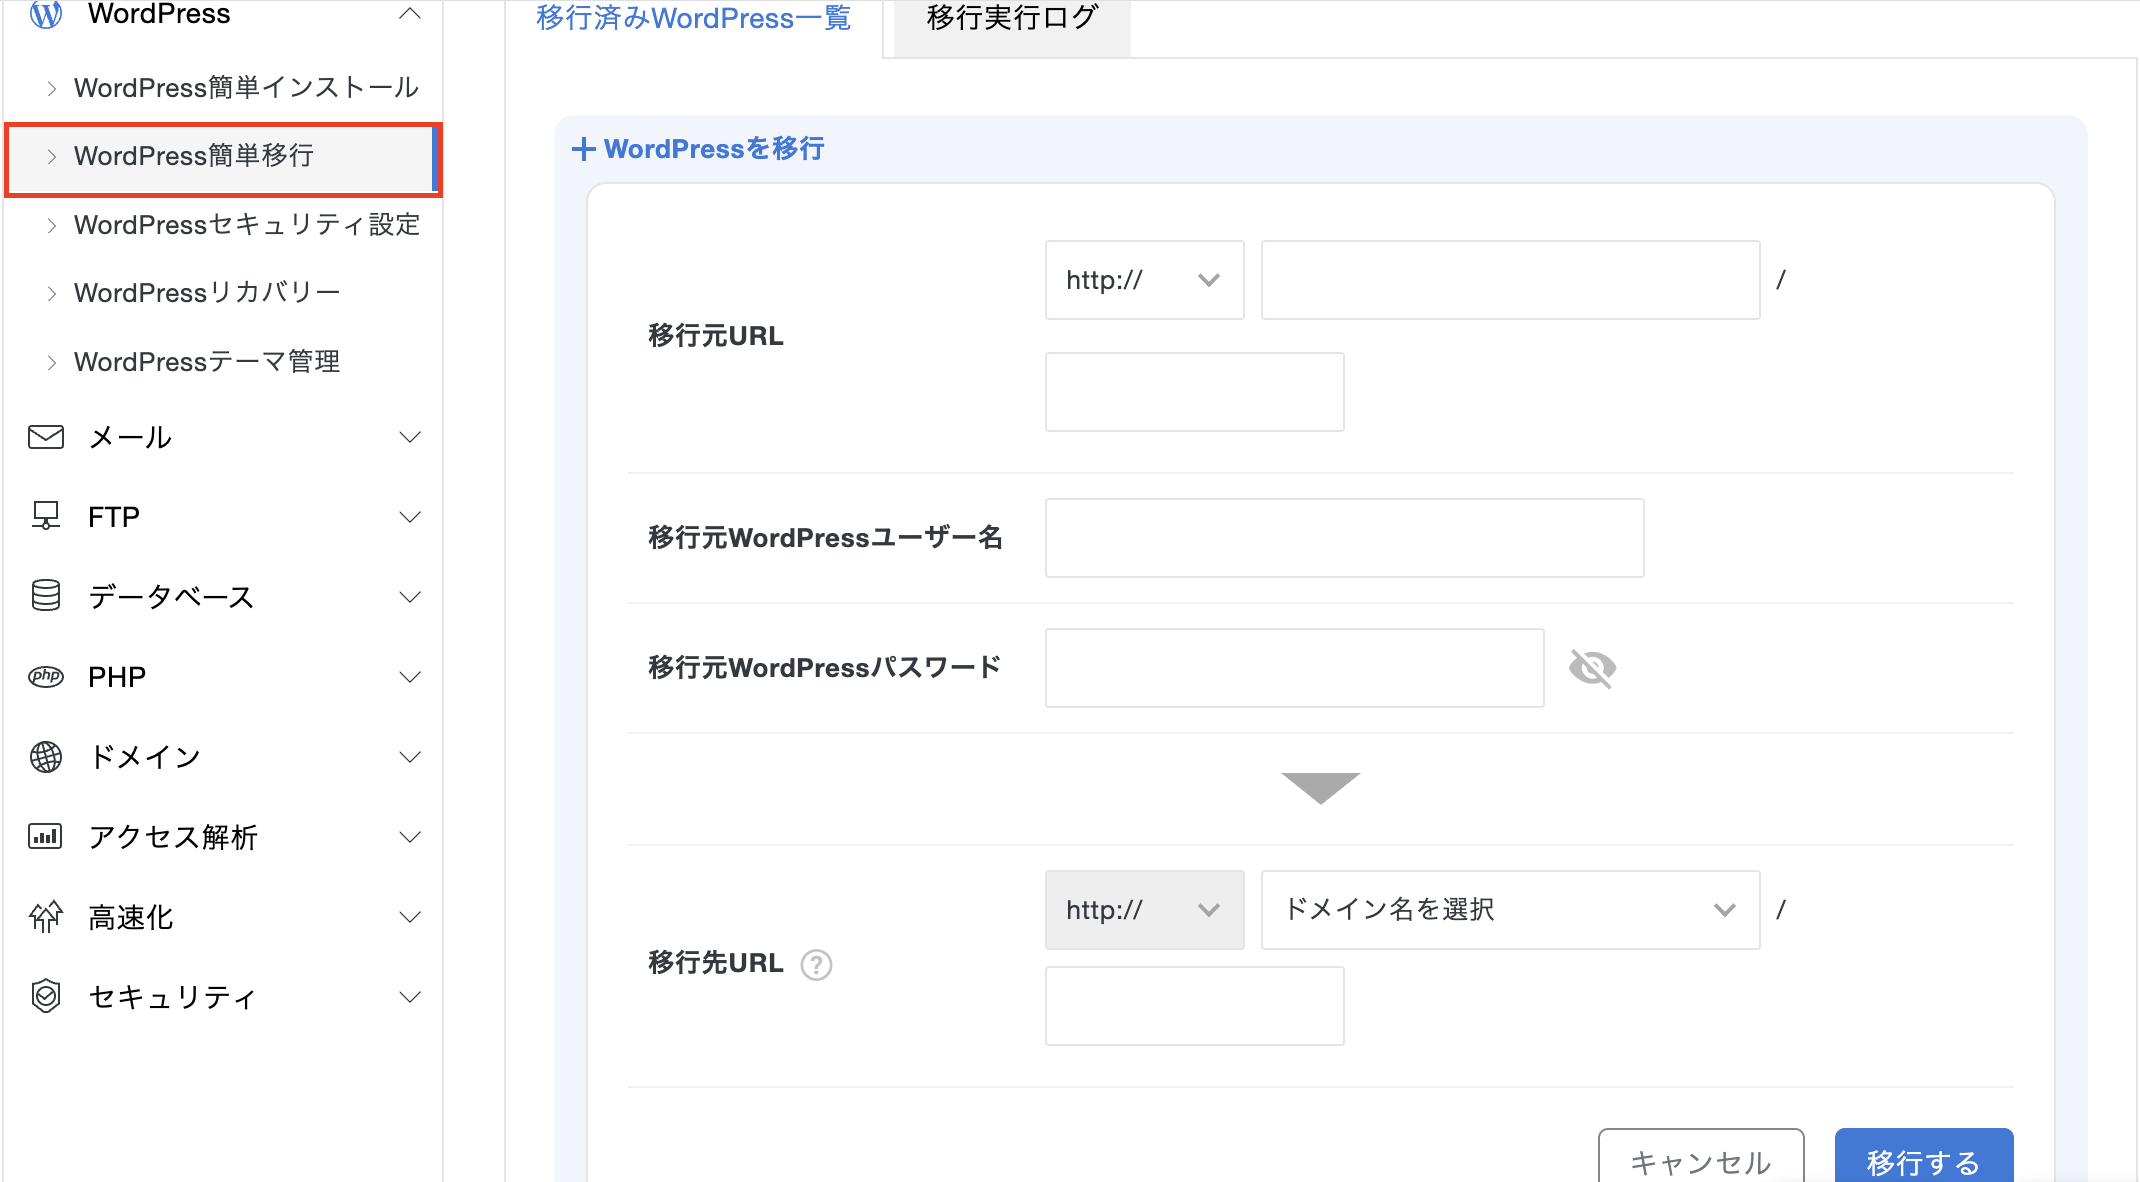Viewport: 2140px width, 1182px height.
Task: Expand the アクセス解析 menu chevron
Action: pos(409,837)
